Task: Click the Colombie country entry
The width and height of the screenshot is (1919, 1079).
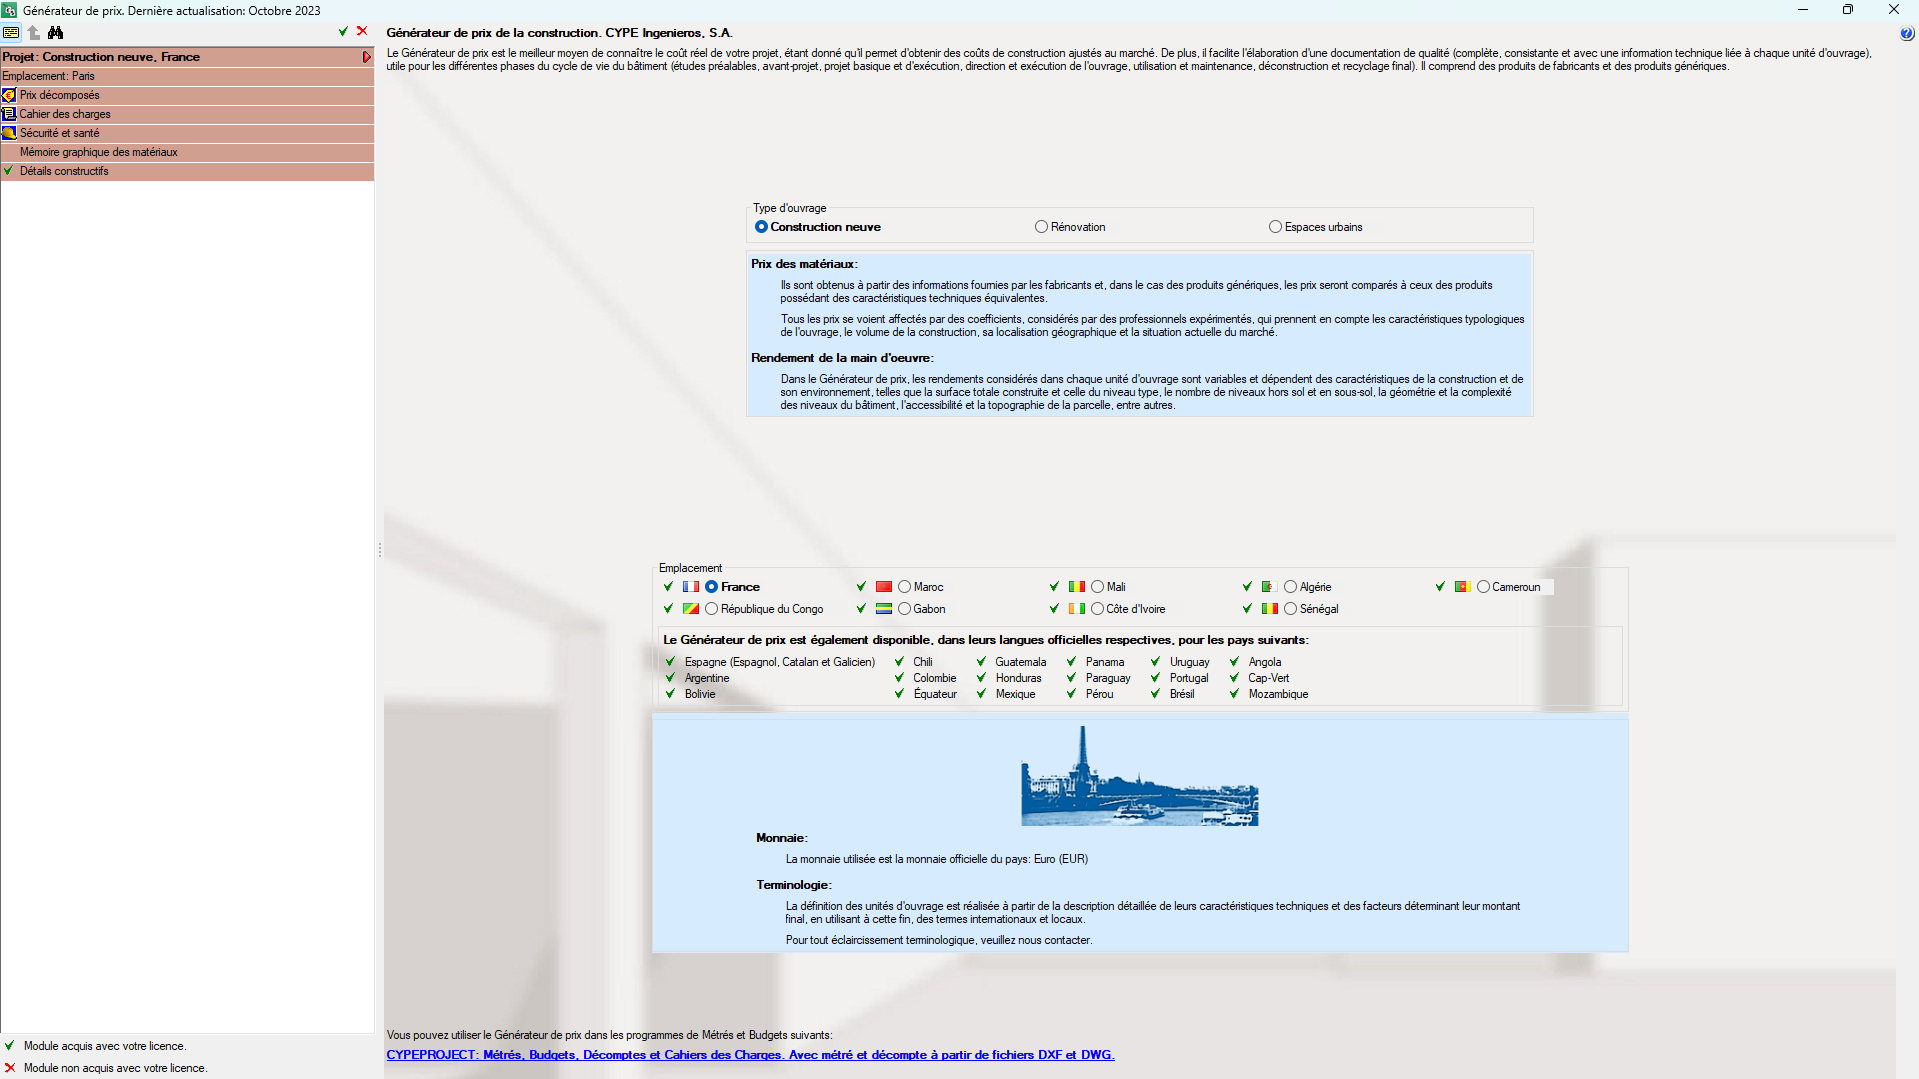Action: [x=935, y=678]
